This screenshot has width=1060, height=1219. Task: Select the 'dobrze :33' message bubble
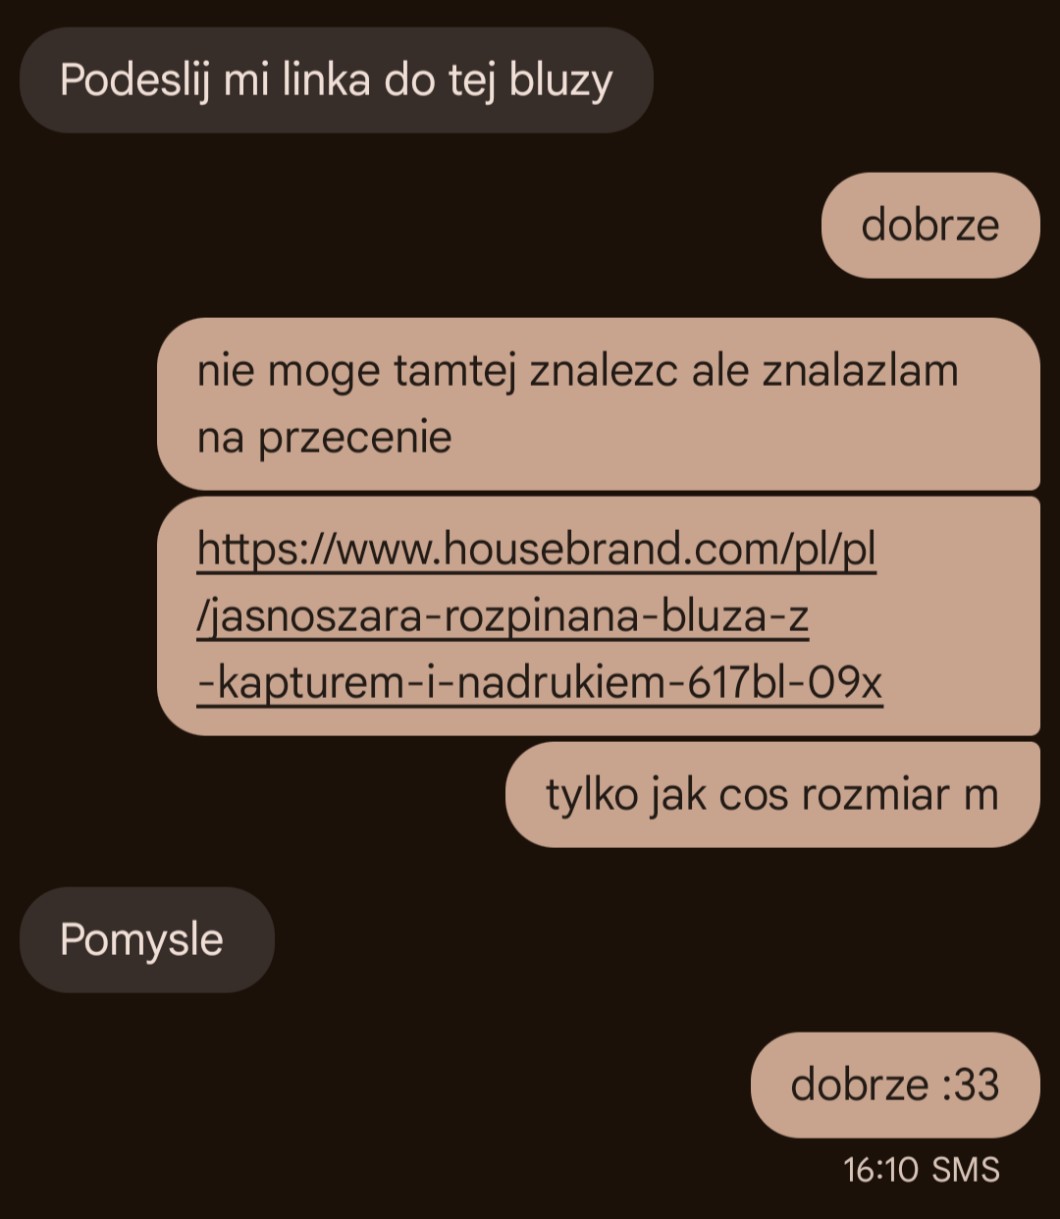point(895,1085)
